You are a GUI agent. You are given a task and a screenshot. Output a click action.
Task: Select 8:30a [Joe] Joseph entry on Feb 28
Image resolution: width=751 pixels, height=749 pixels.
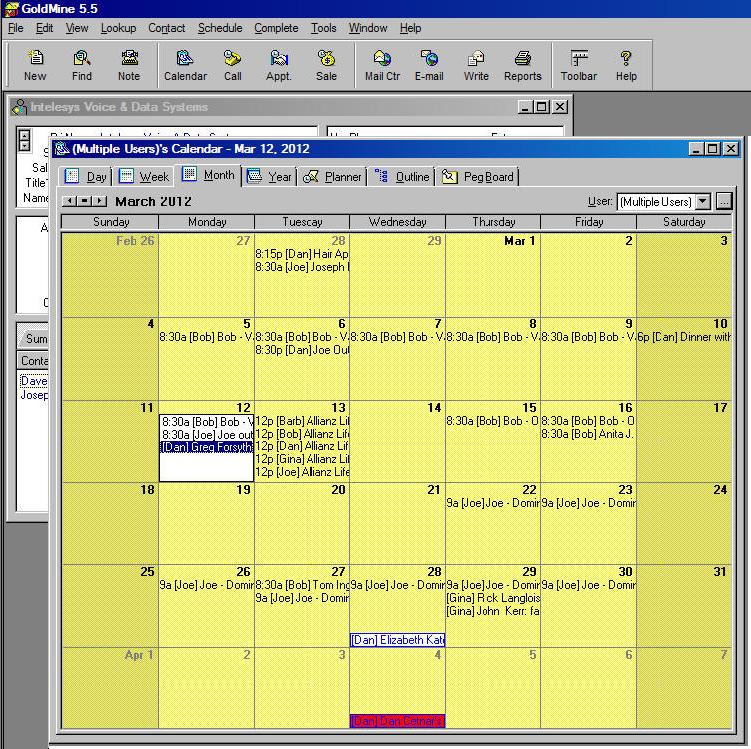(302, 267)
